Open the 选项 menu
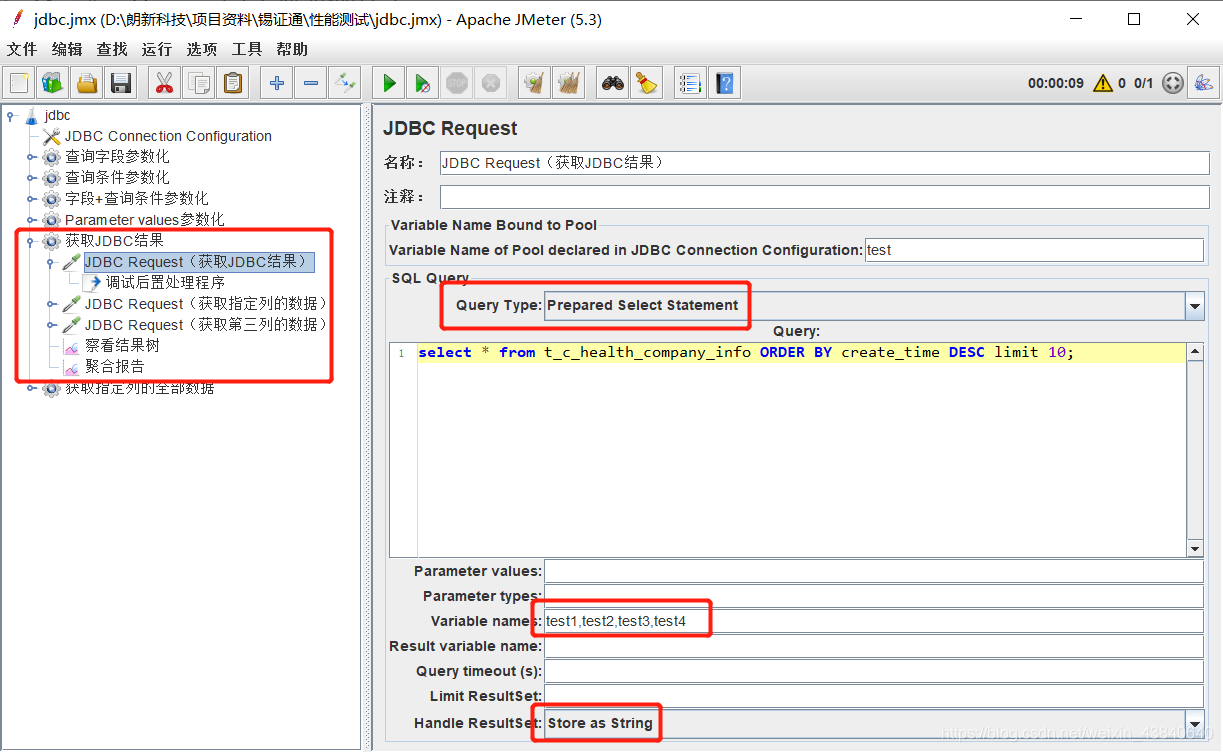 (x=202, y=49)
